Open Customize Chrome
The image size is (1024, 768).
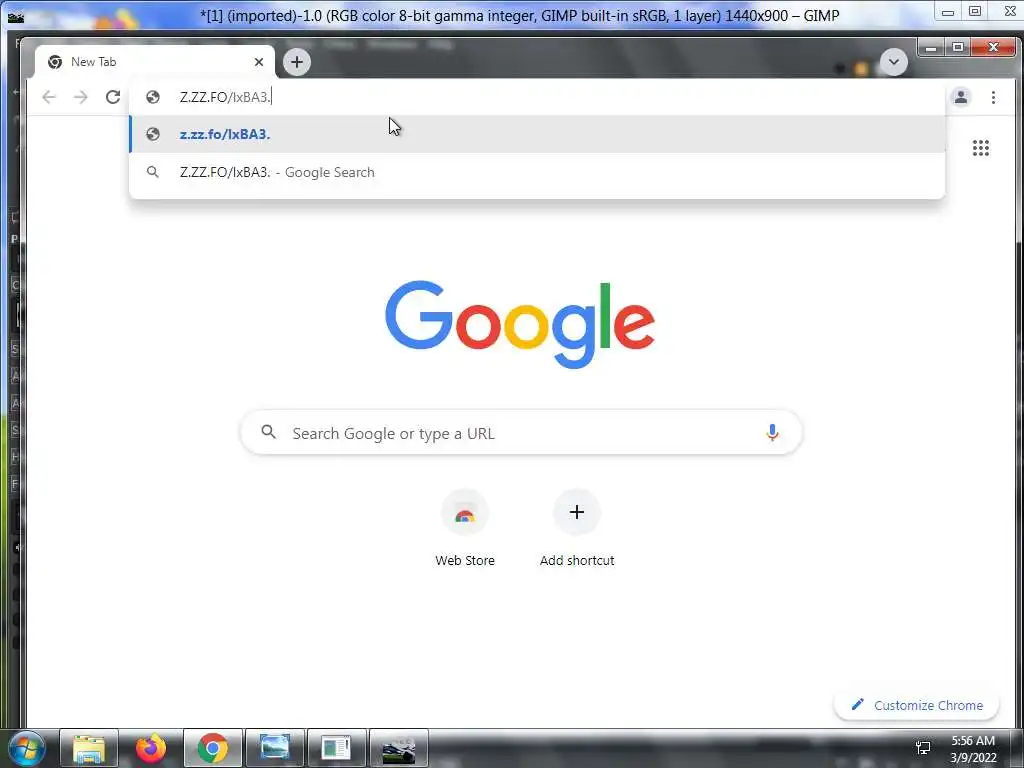(x=916, y=705)
